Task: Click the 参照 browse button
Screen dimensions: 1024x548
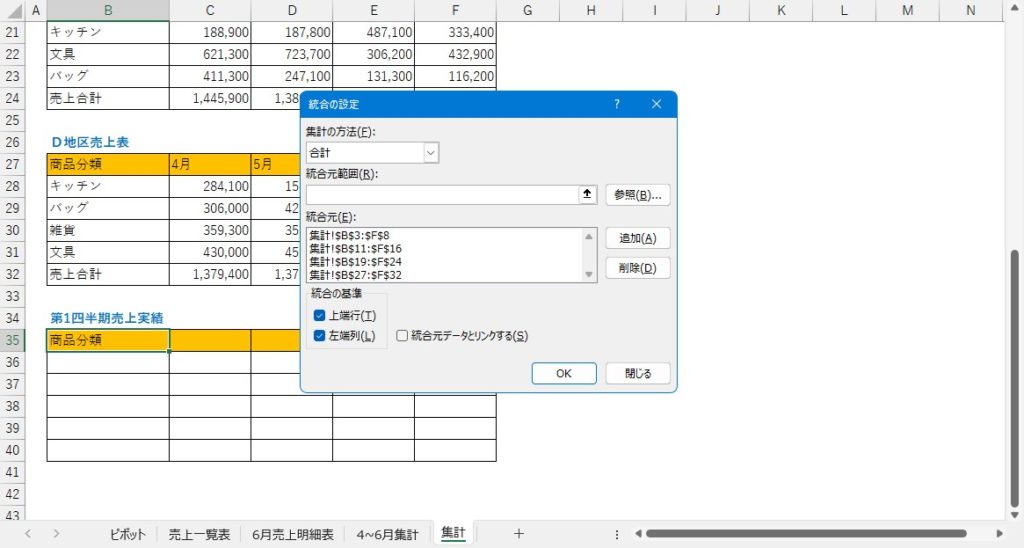Action: (x=637, y=195)
